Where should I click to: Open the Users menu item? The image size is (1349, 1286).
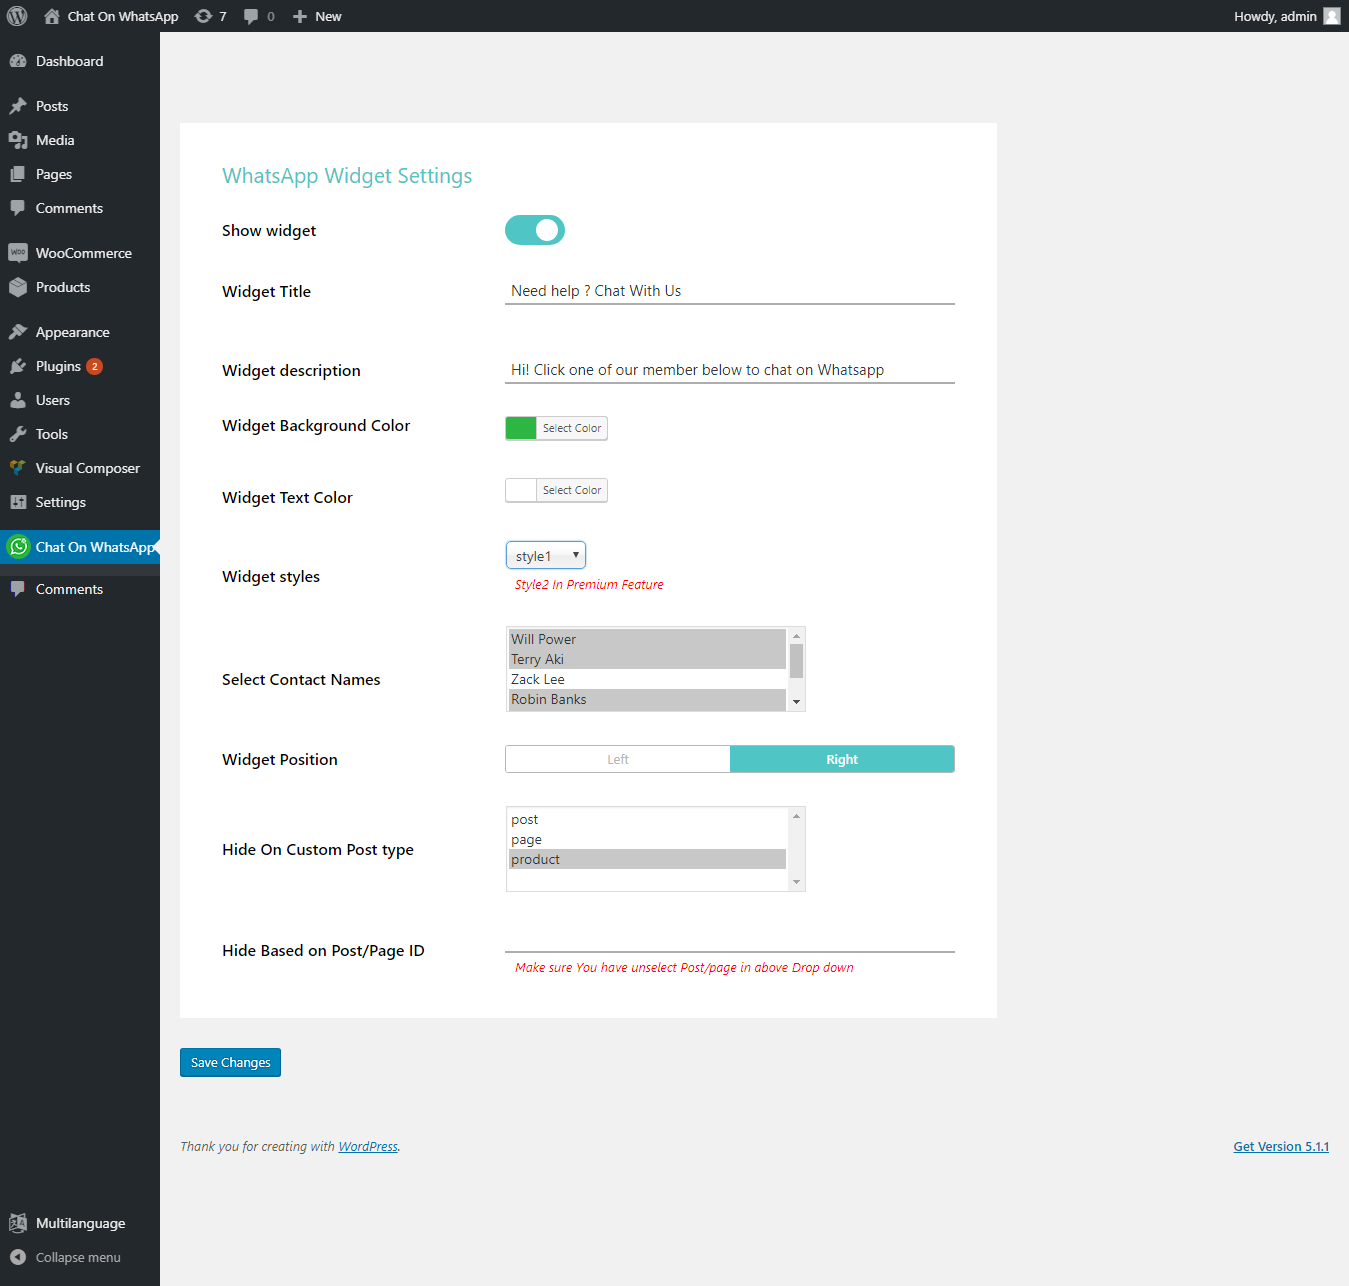80,400
